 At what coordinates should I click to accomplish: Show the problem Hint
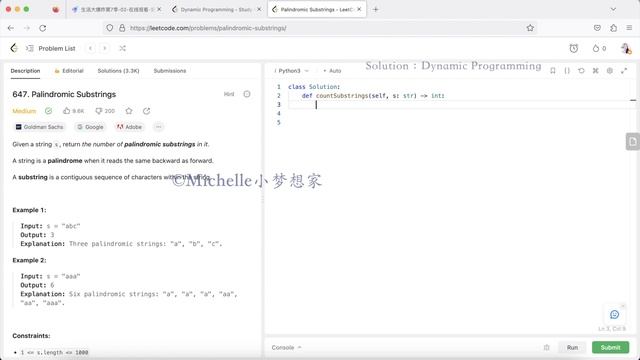[x=229, y=94]
